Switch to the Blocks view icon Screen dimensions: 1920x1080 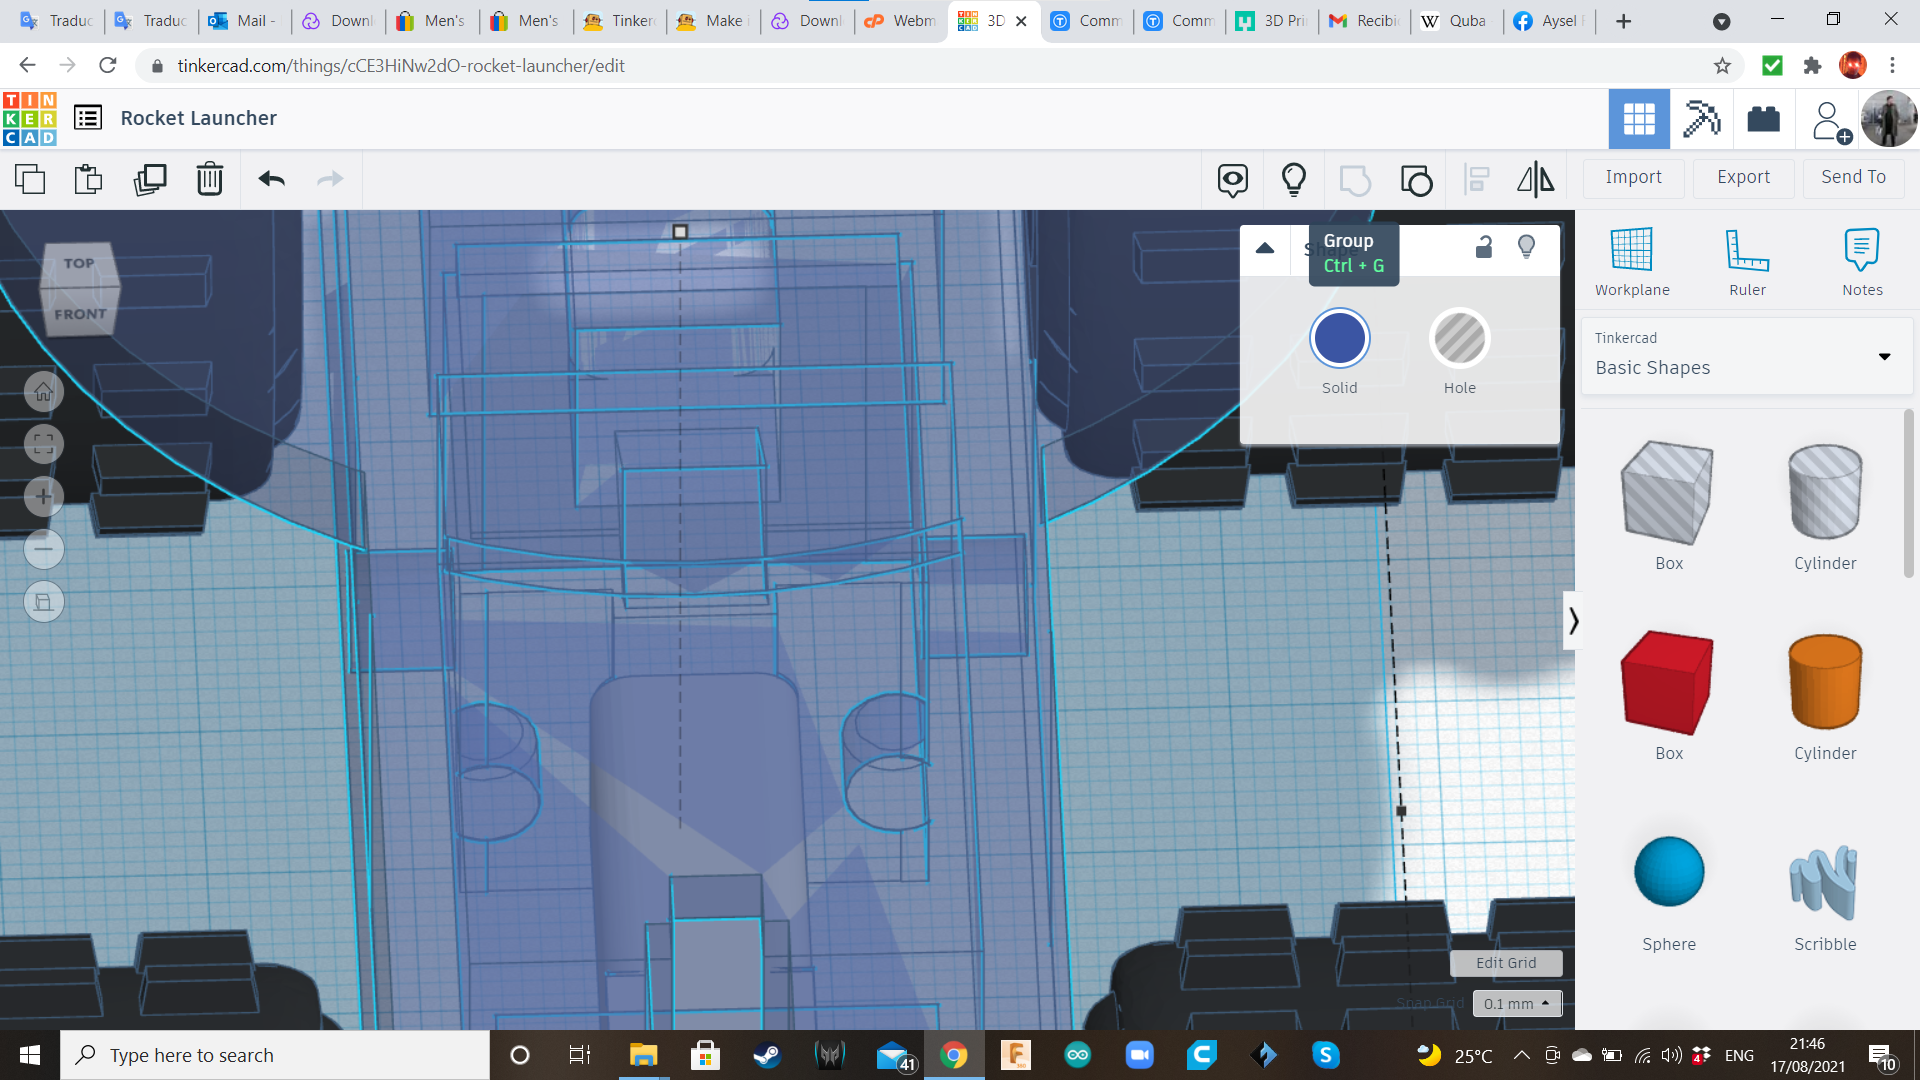1701,119
